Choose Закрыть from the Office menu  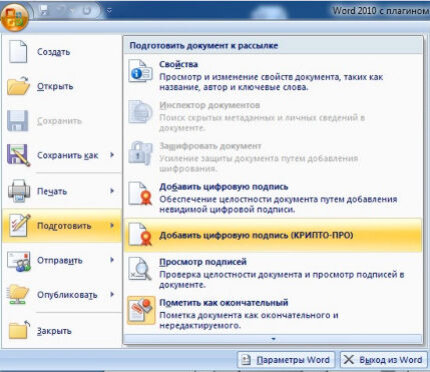point(62,330)
